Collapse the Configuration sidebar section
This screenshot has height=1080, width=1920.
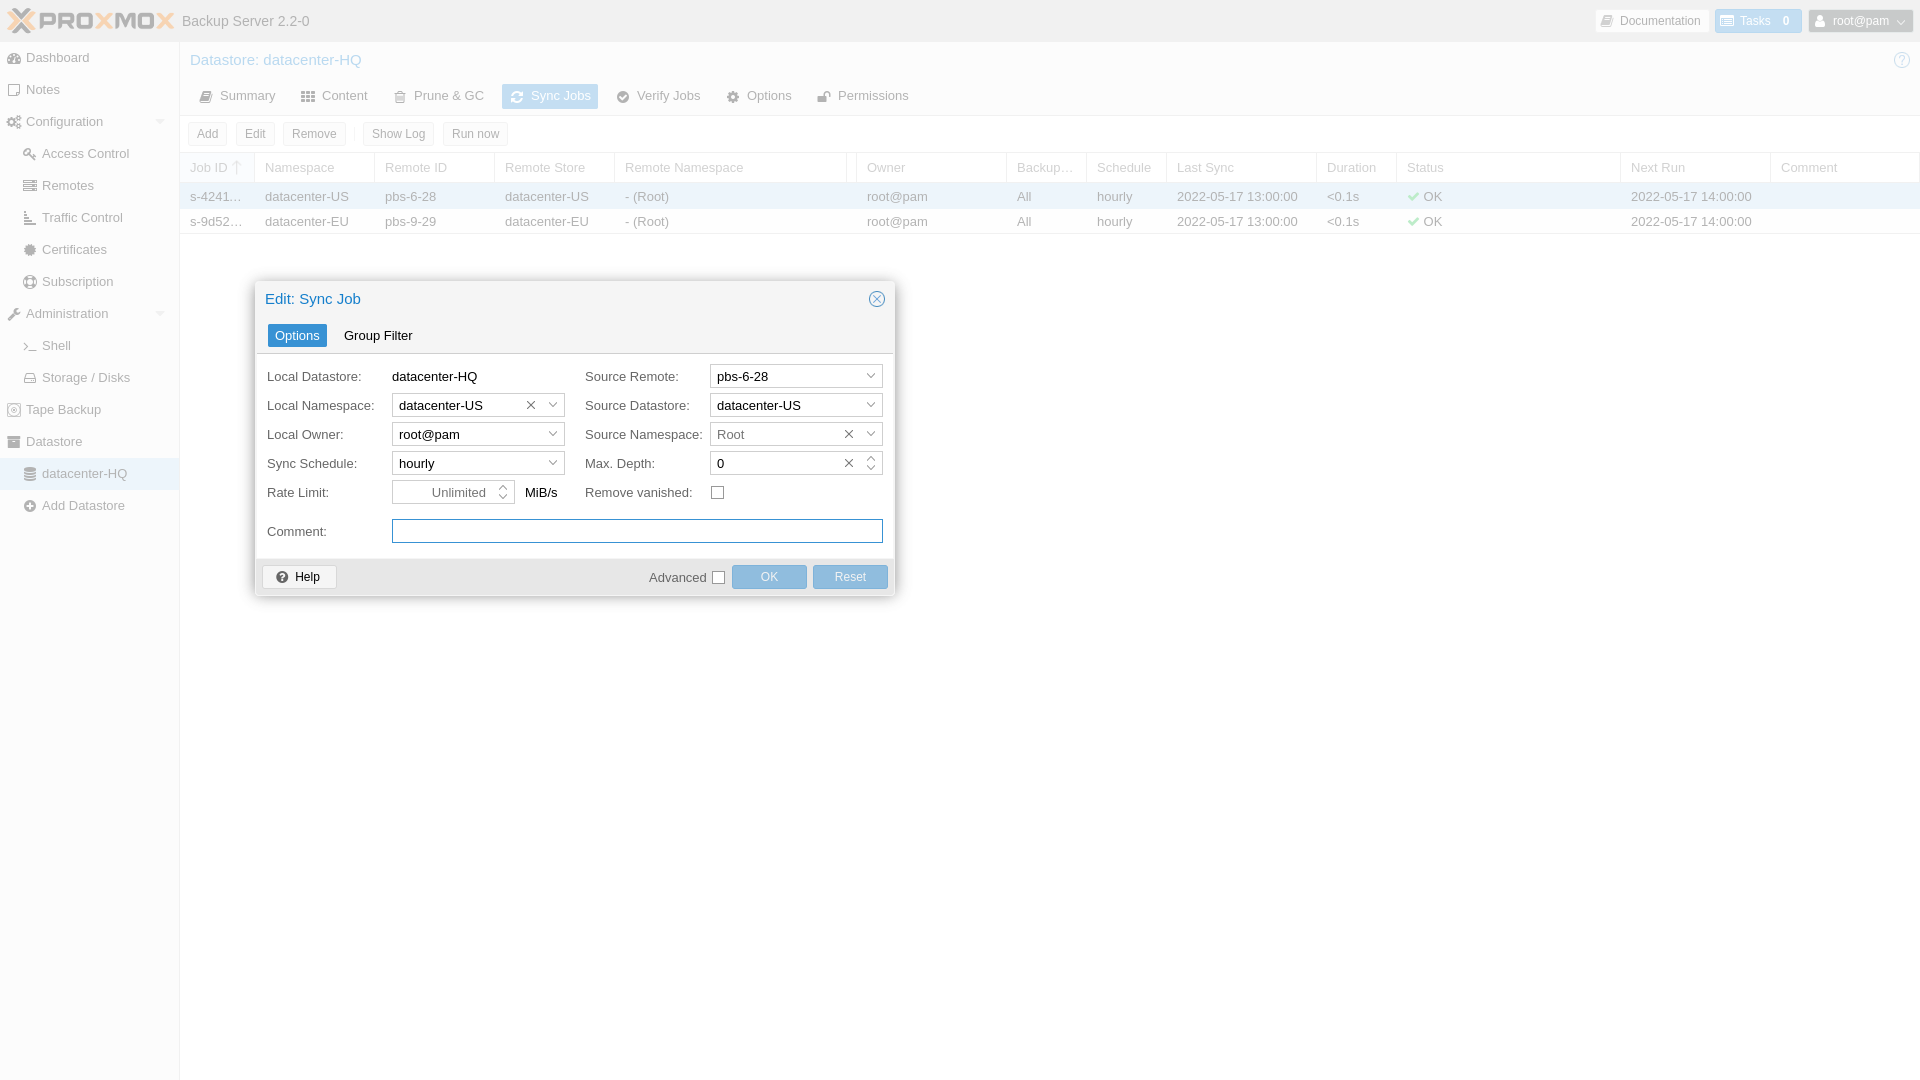160,122
